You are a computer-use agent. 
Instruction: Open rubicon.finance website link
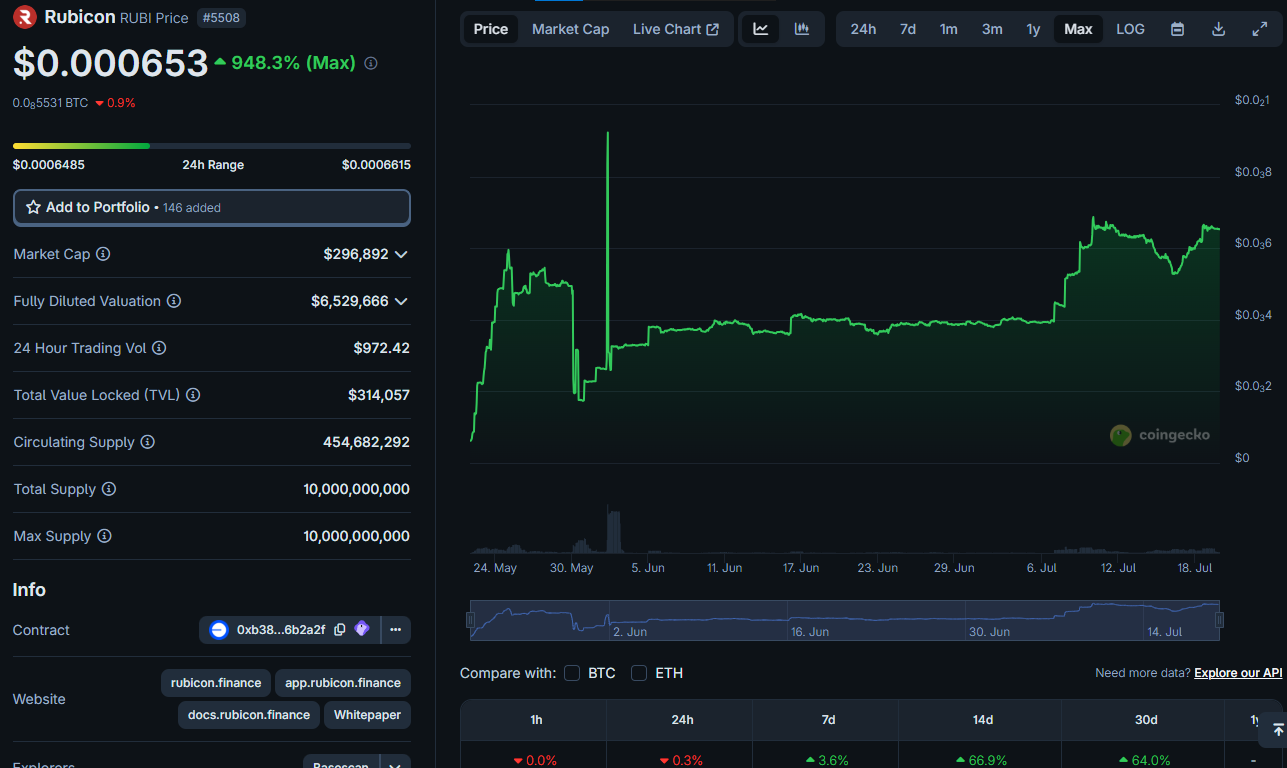point(216,683)
